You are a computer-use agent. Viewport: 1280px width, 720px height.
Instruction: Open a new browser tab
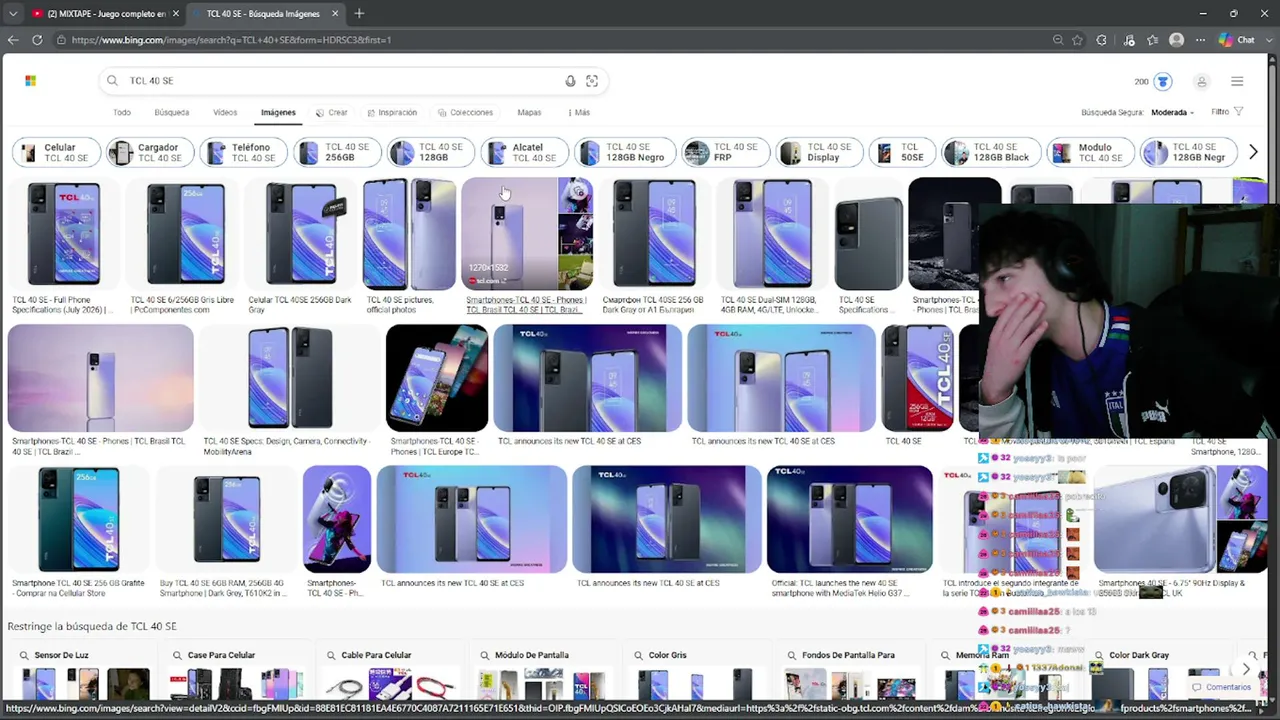pos(359,13)
